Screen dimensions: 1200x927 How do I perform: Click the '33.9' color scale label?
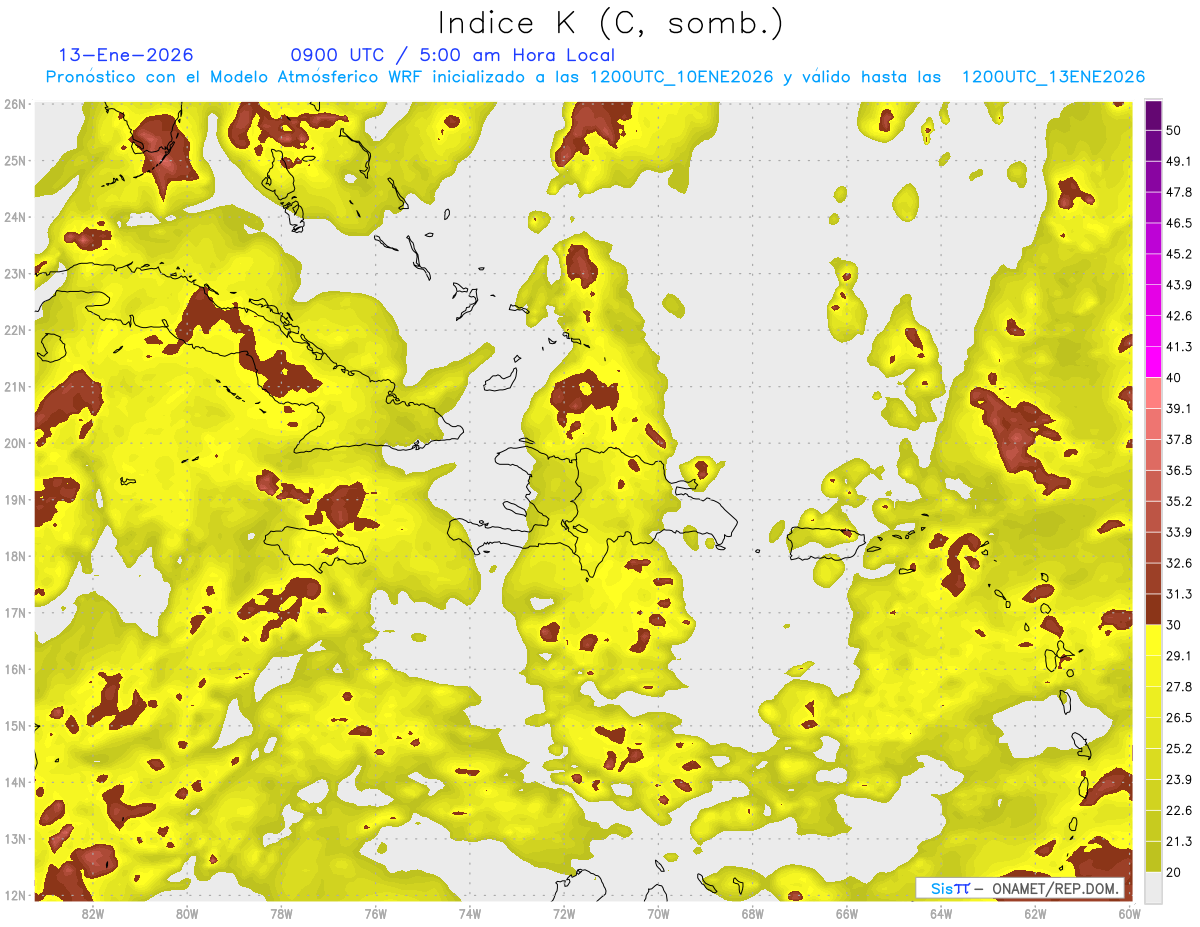click(1178, 531)
